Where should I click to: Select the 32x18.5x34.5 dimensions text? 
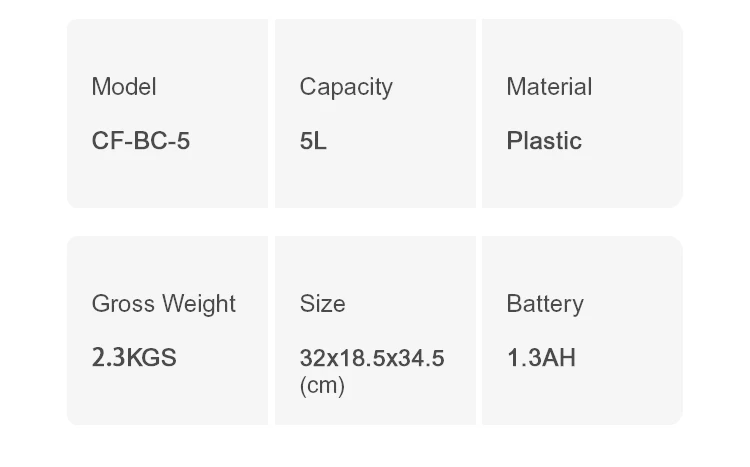(372, 358)
